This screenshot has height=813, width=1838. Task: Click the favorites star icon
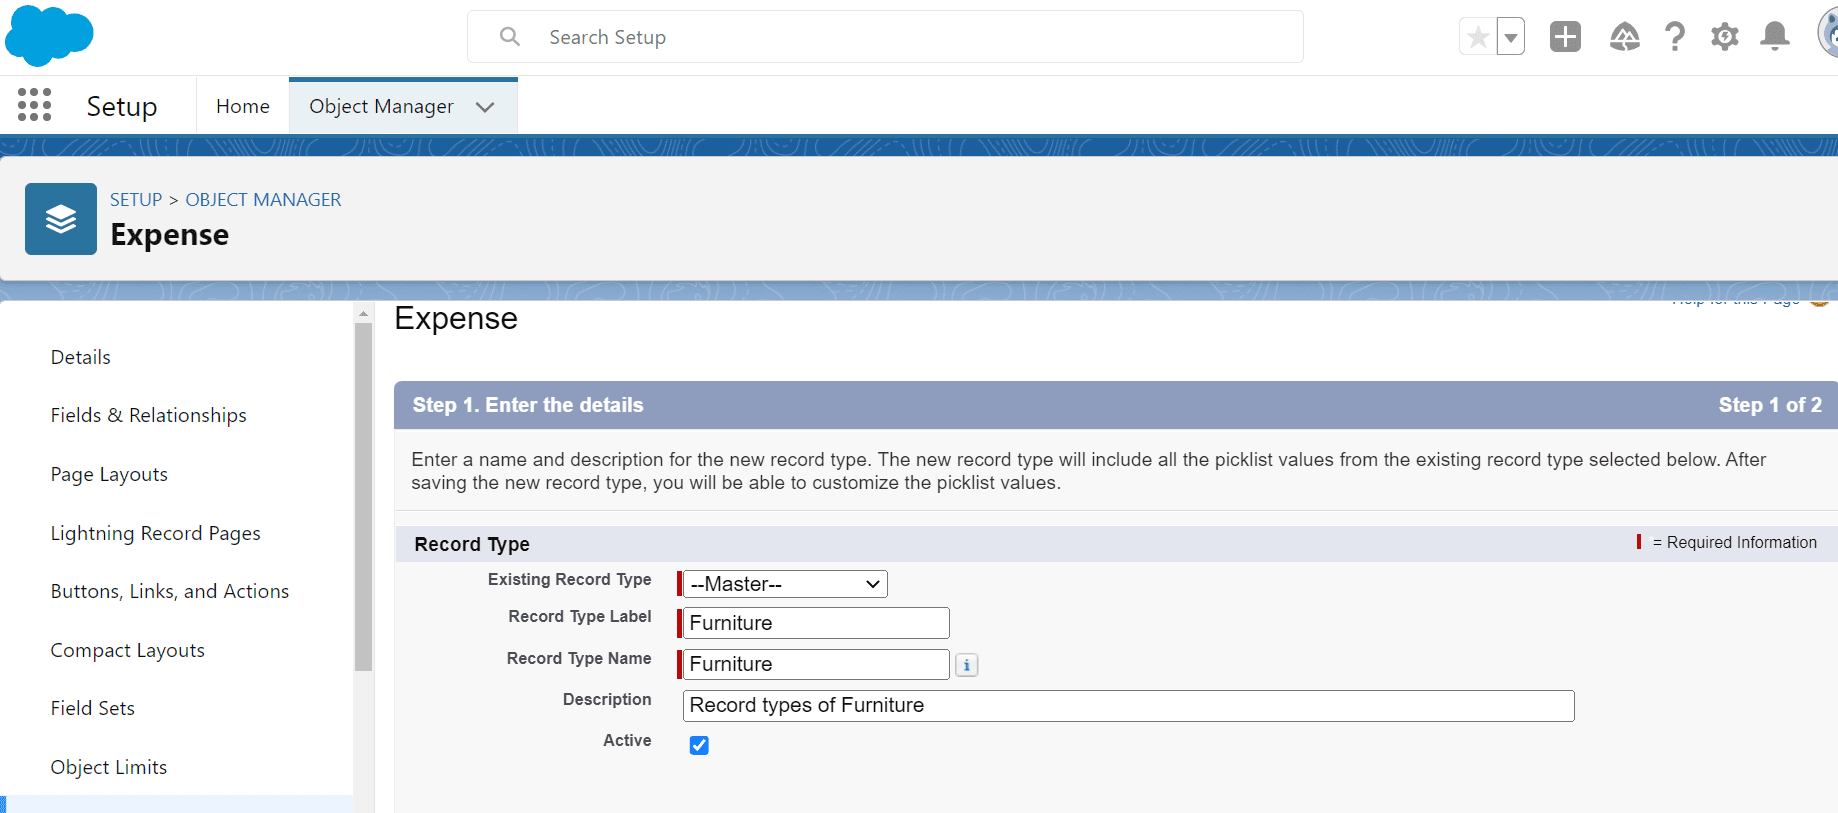[1477, 37]
